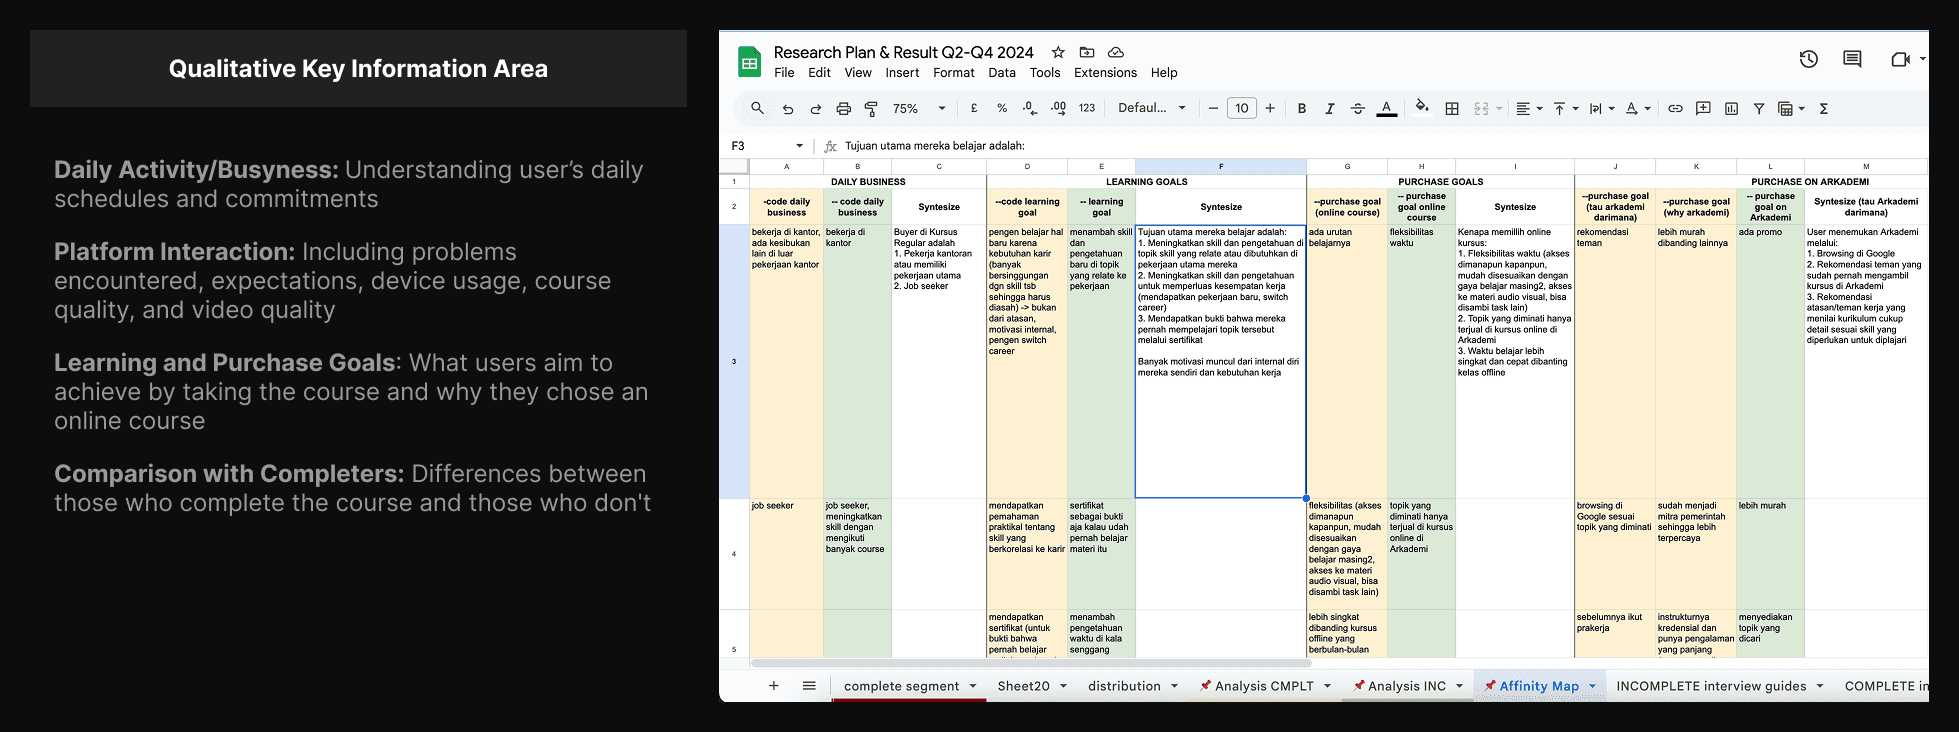1959x732 pixels.
Task: Open the Google Sheets home icon
Action: tap(749, 62)
